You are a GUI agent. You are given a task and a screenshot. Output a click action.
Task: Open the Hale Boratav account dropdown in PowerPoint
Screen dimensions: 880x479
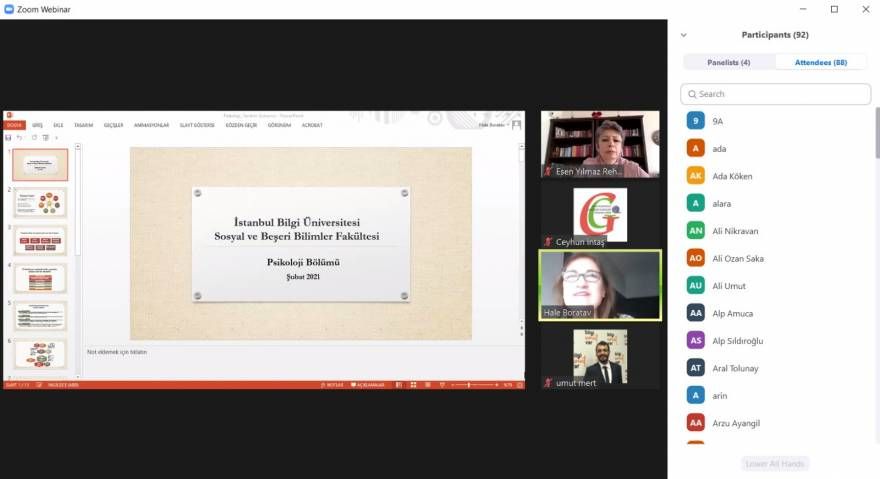click(x=494, y=125)
